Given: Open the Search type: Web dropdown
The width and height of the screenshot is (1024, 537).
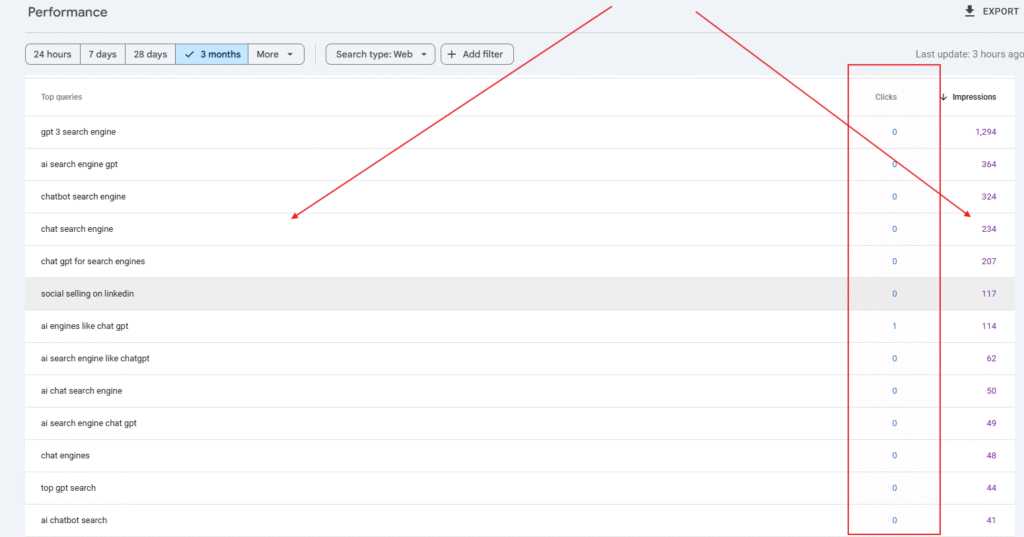Looking at the screenshot, I should (x=380, y=54).
